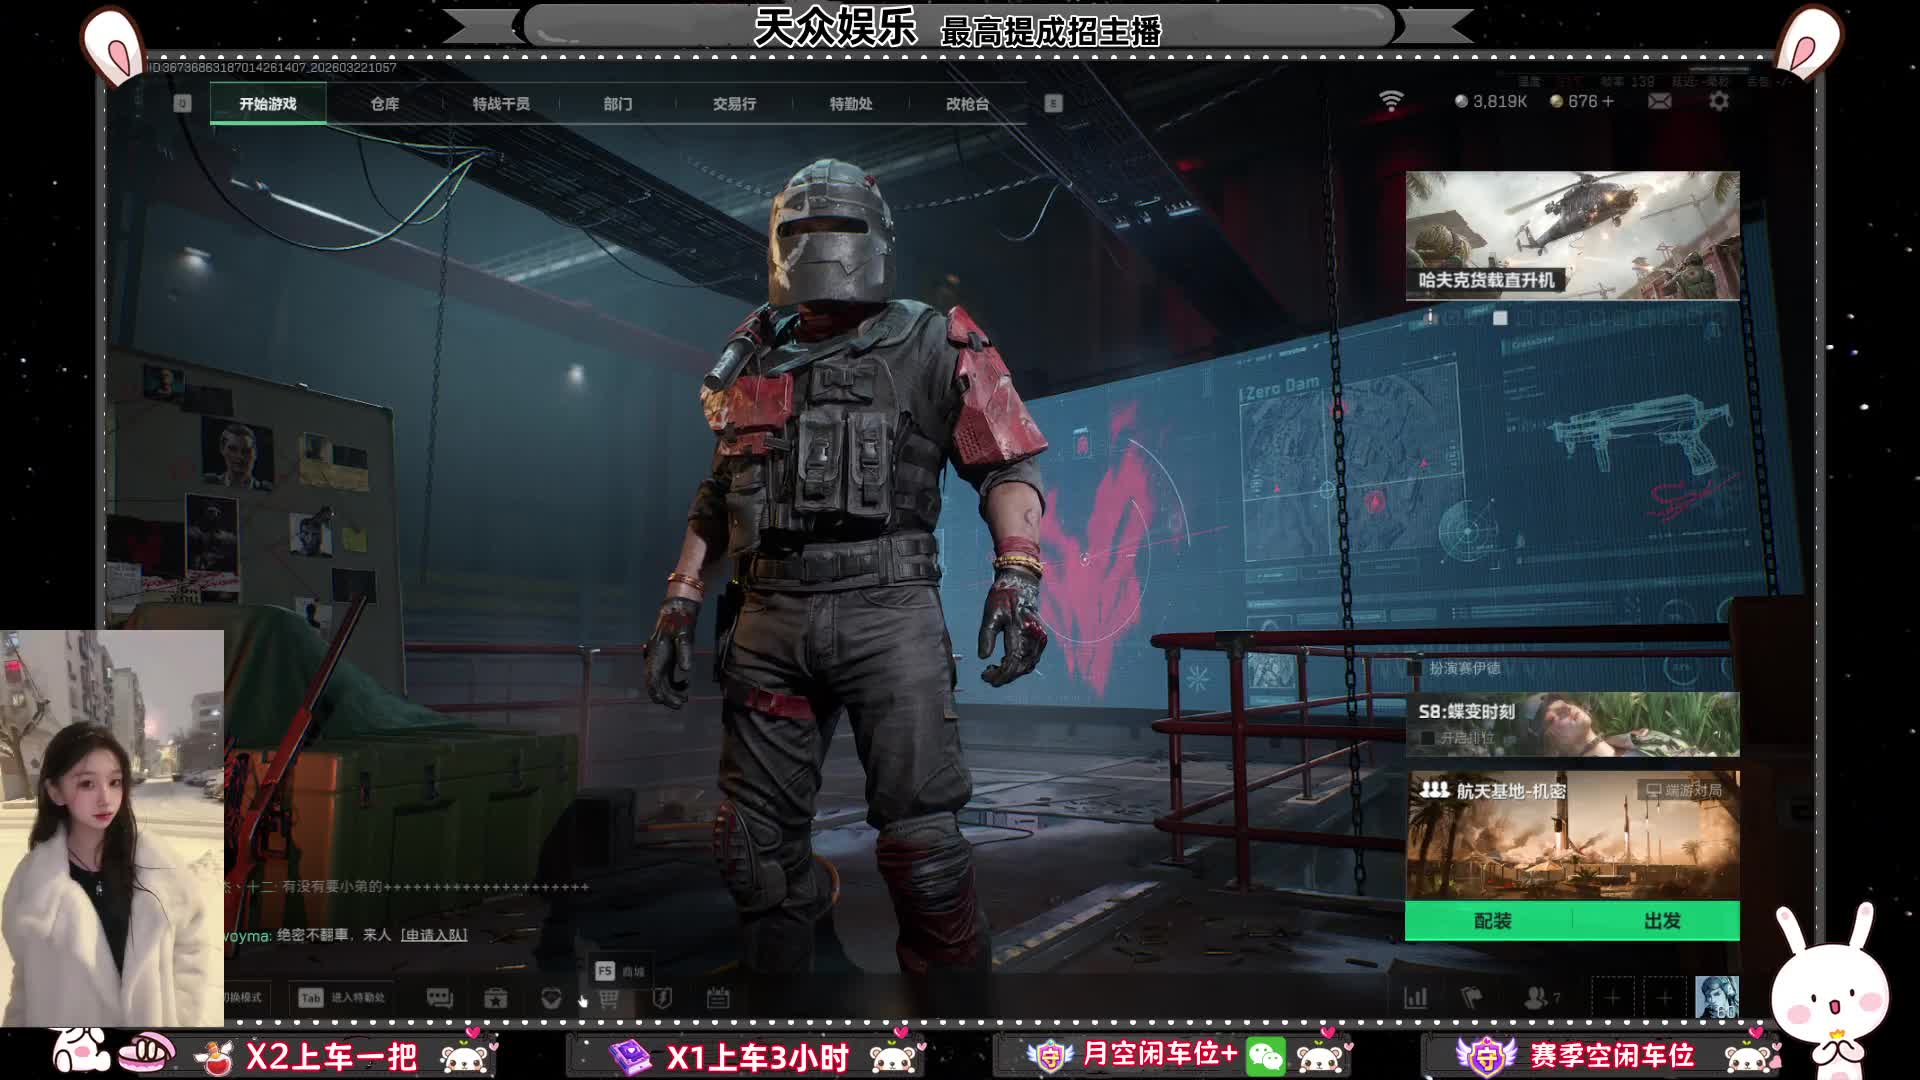Open the shopping cart store icon
The height and width of the screenshot is (1080, 1920).
pyautogui.click(x=608, y=998)
